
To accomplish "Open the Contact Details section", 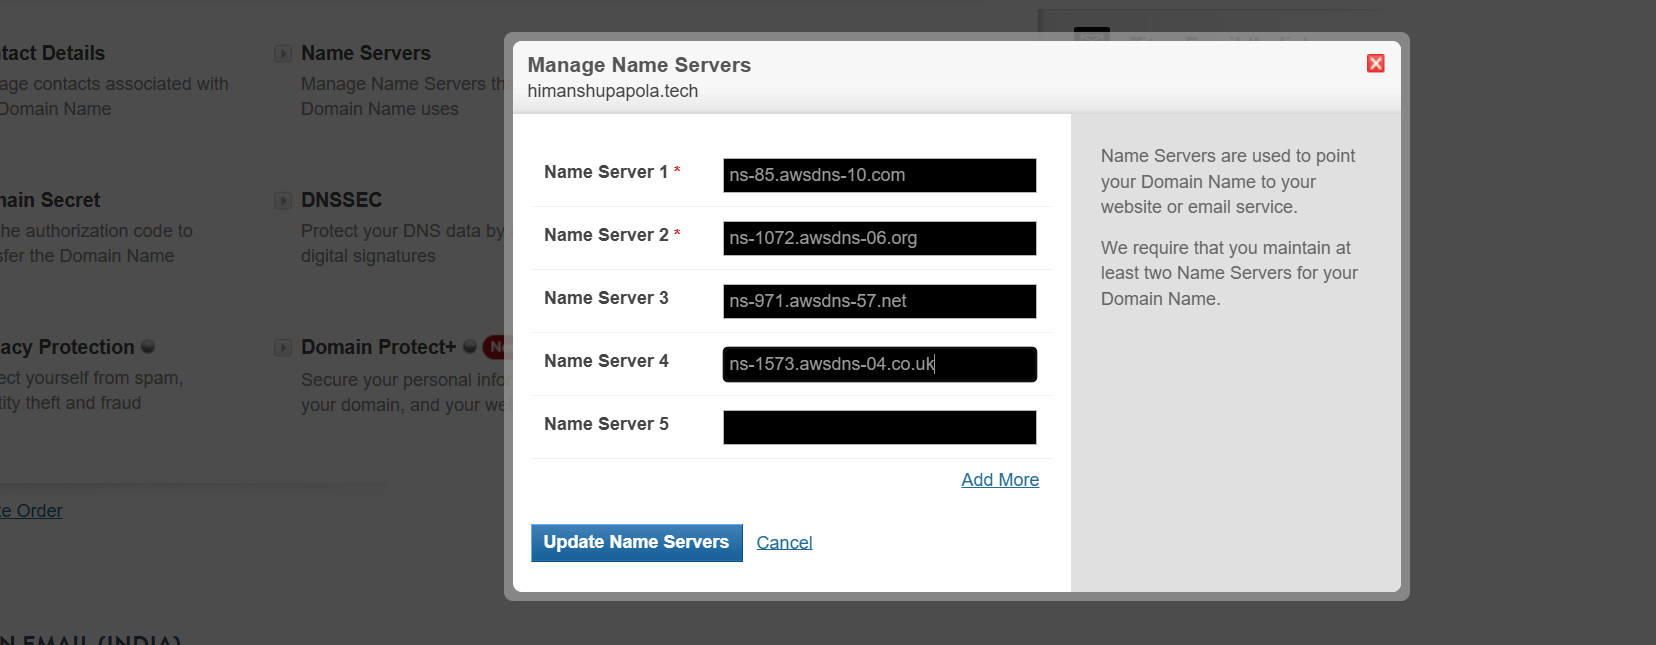I will 52,54.
